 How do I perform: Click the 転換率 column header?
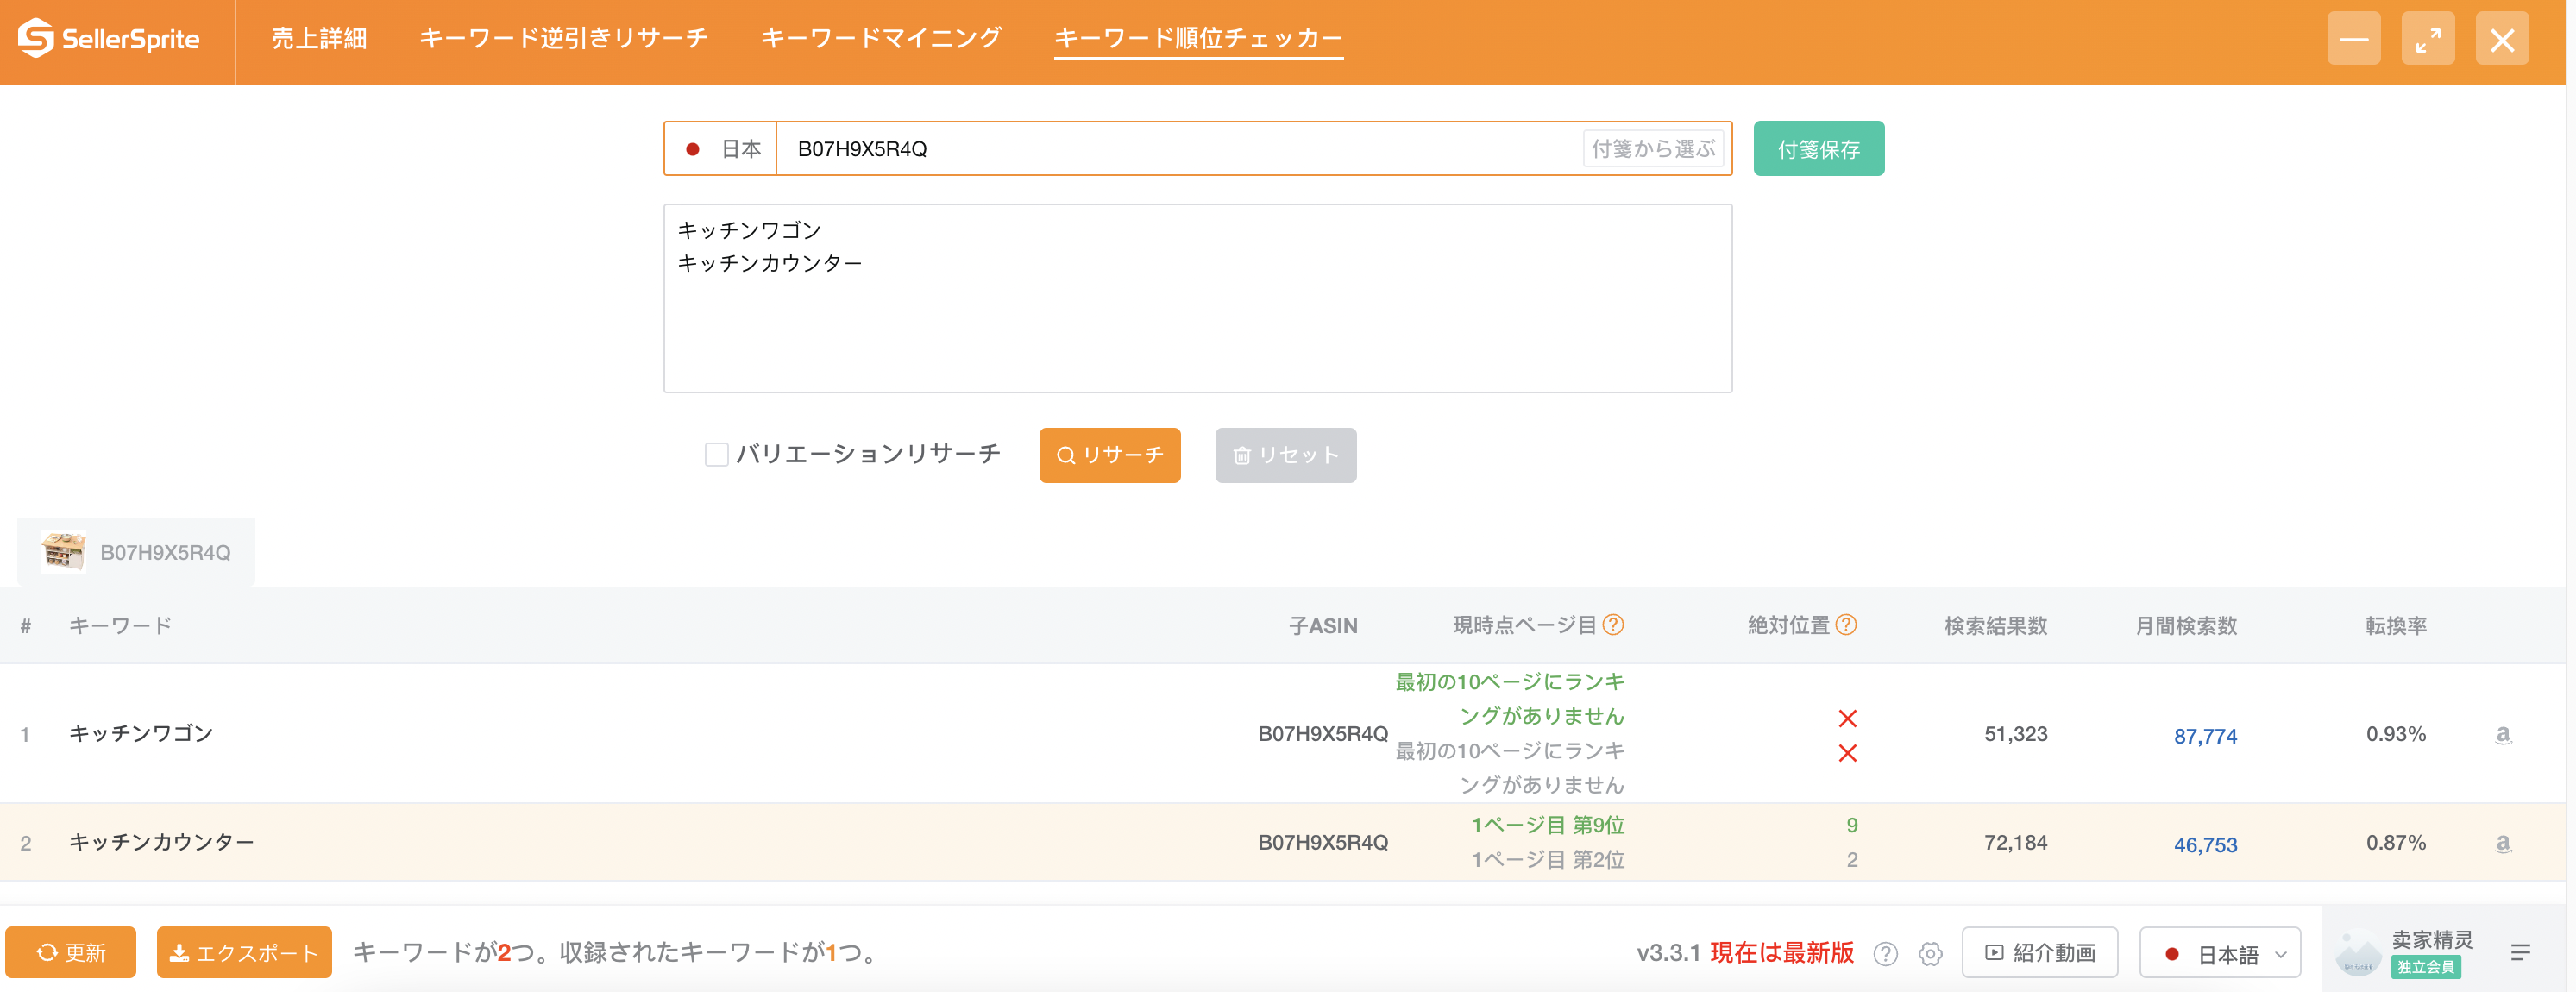coord(2396,626)
